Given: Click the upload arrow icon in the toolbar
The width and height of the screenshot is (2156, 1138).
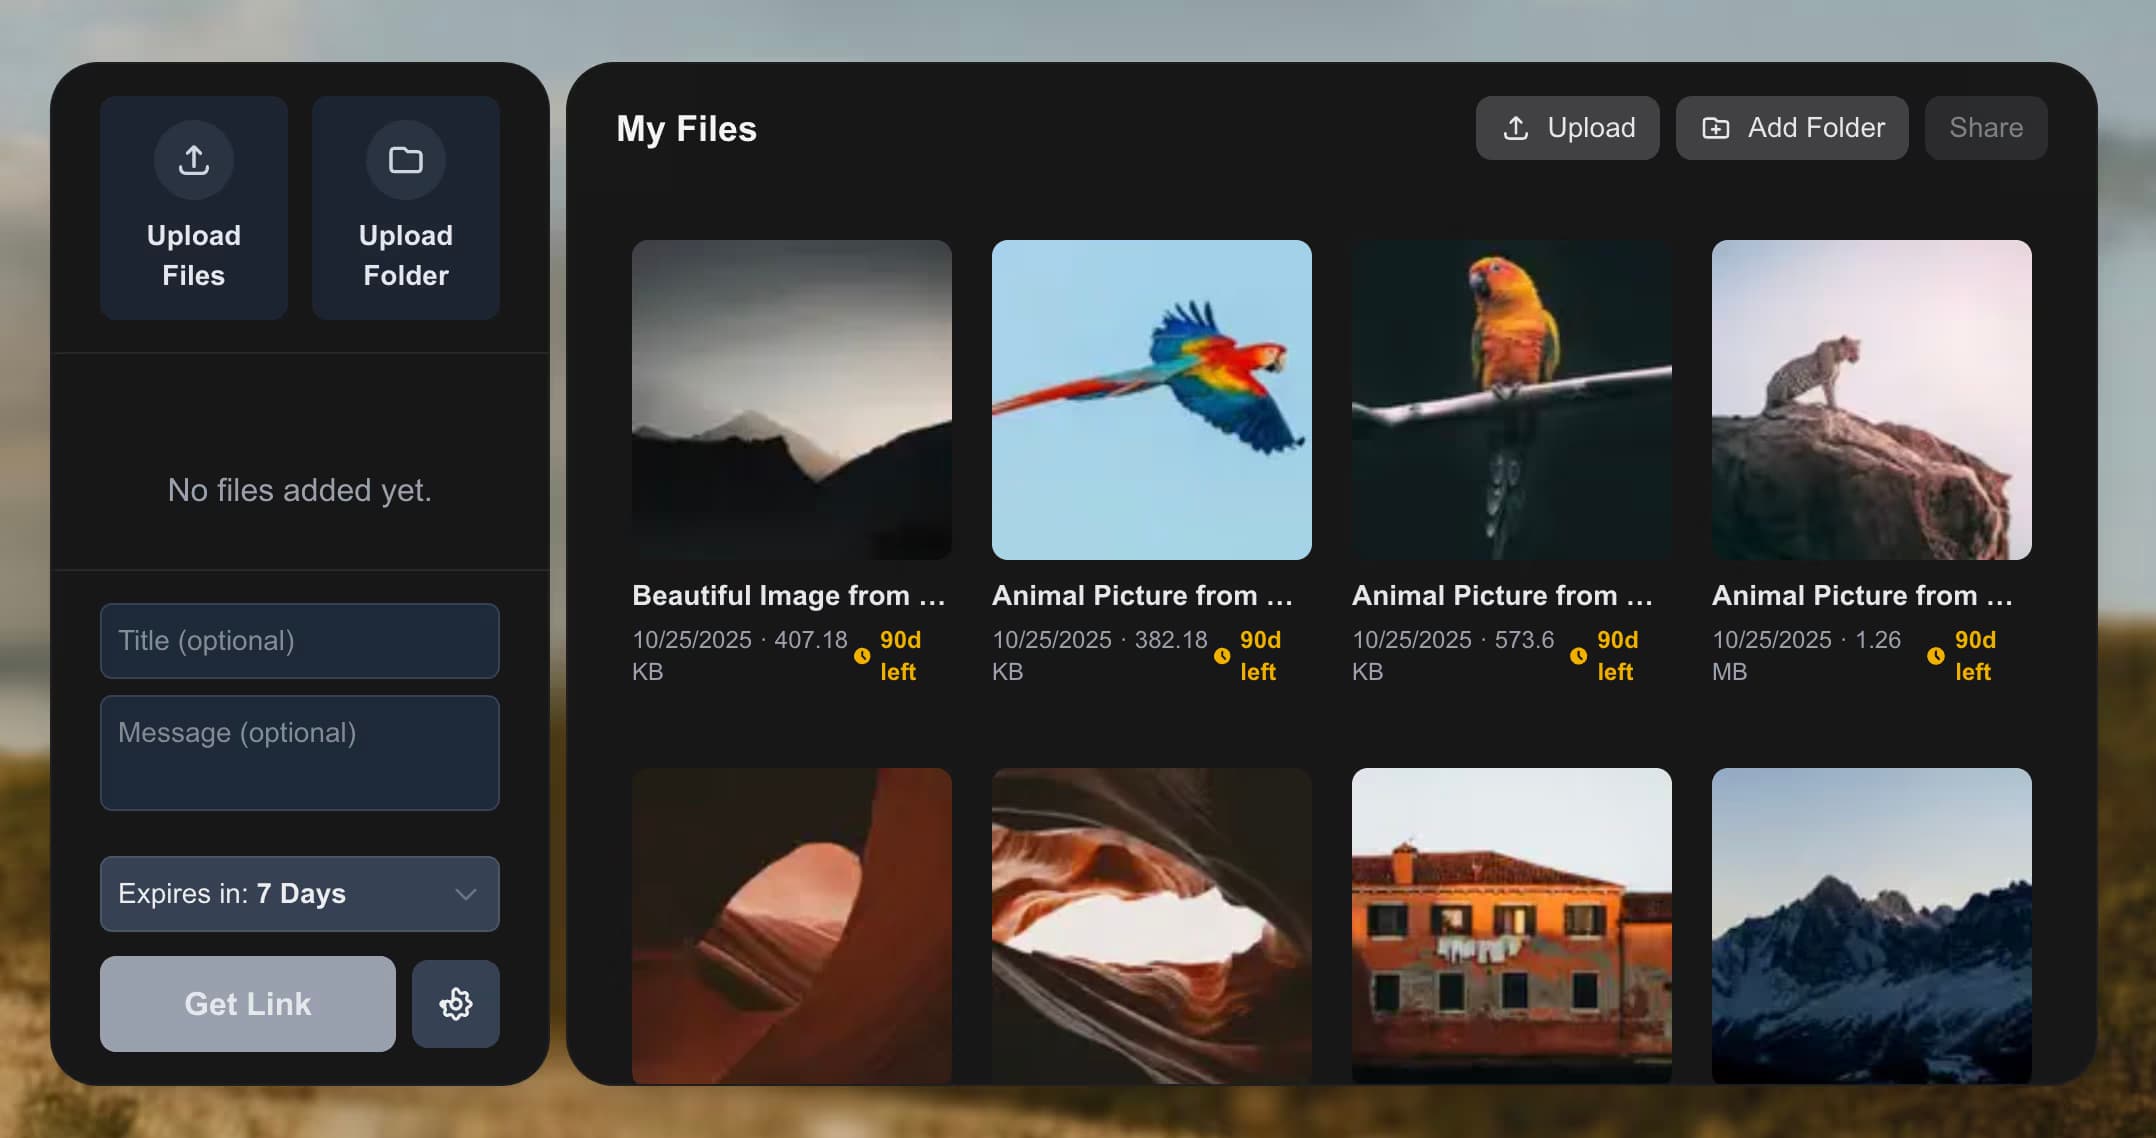Looking at the screenshot, I should click(1516, 128).
